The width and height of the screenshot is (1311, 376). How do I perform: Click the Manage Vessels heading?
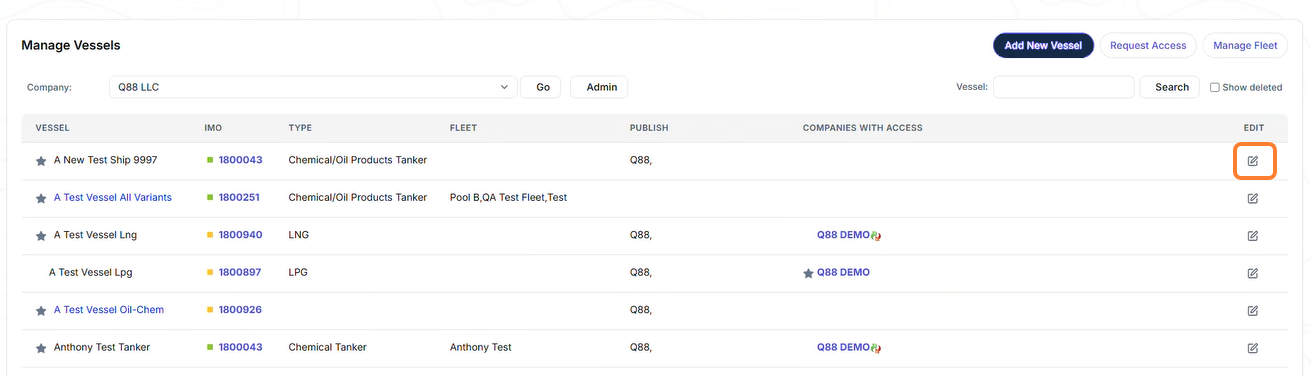[71, 45]
